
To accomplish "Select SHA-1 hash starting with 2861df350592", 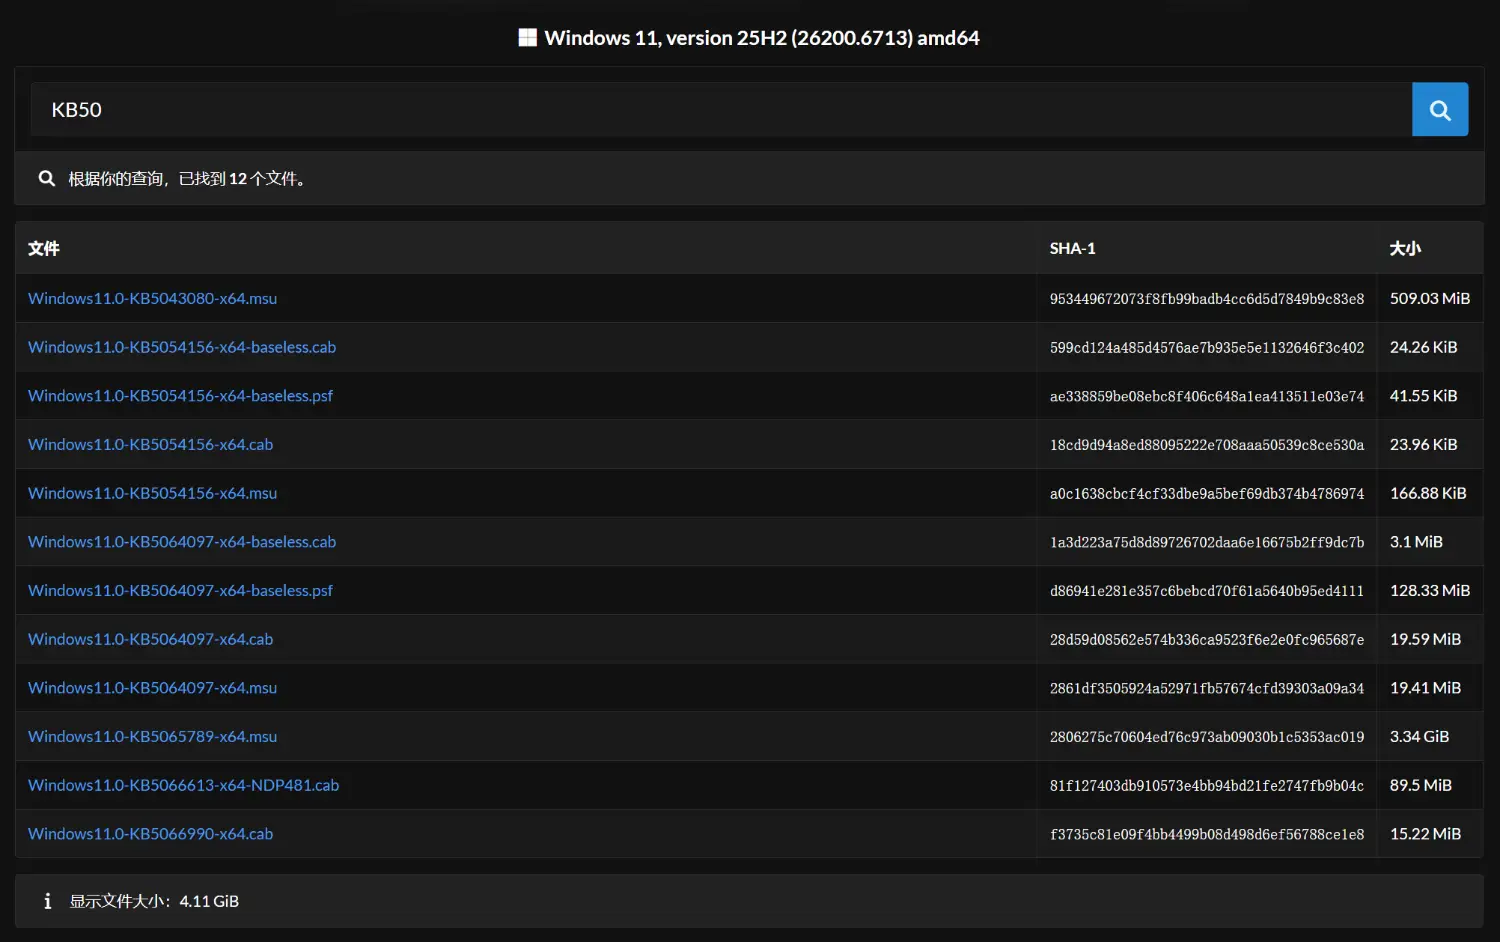I will click(1207, 688).
